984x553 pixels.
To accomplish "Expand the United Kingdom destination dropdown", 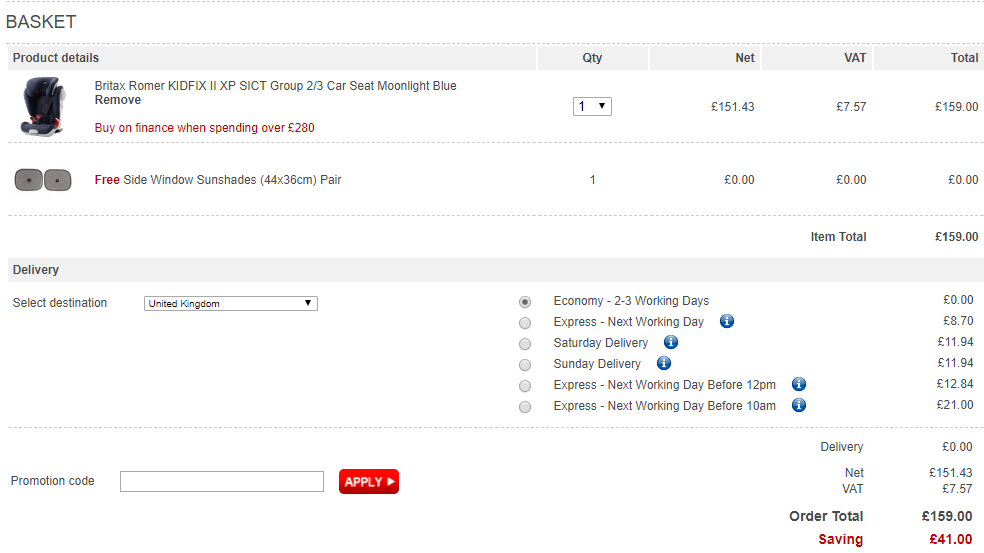I will [x=231, y=303].
